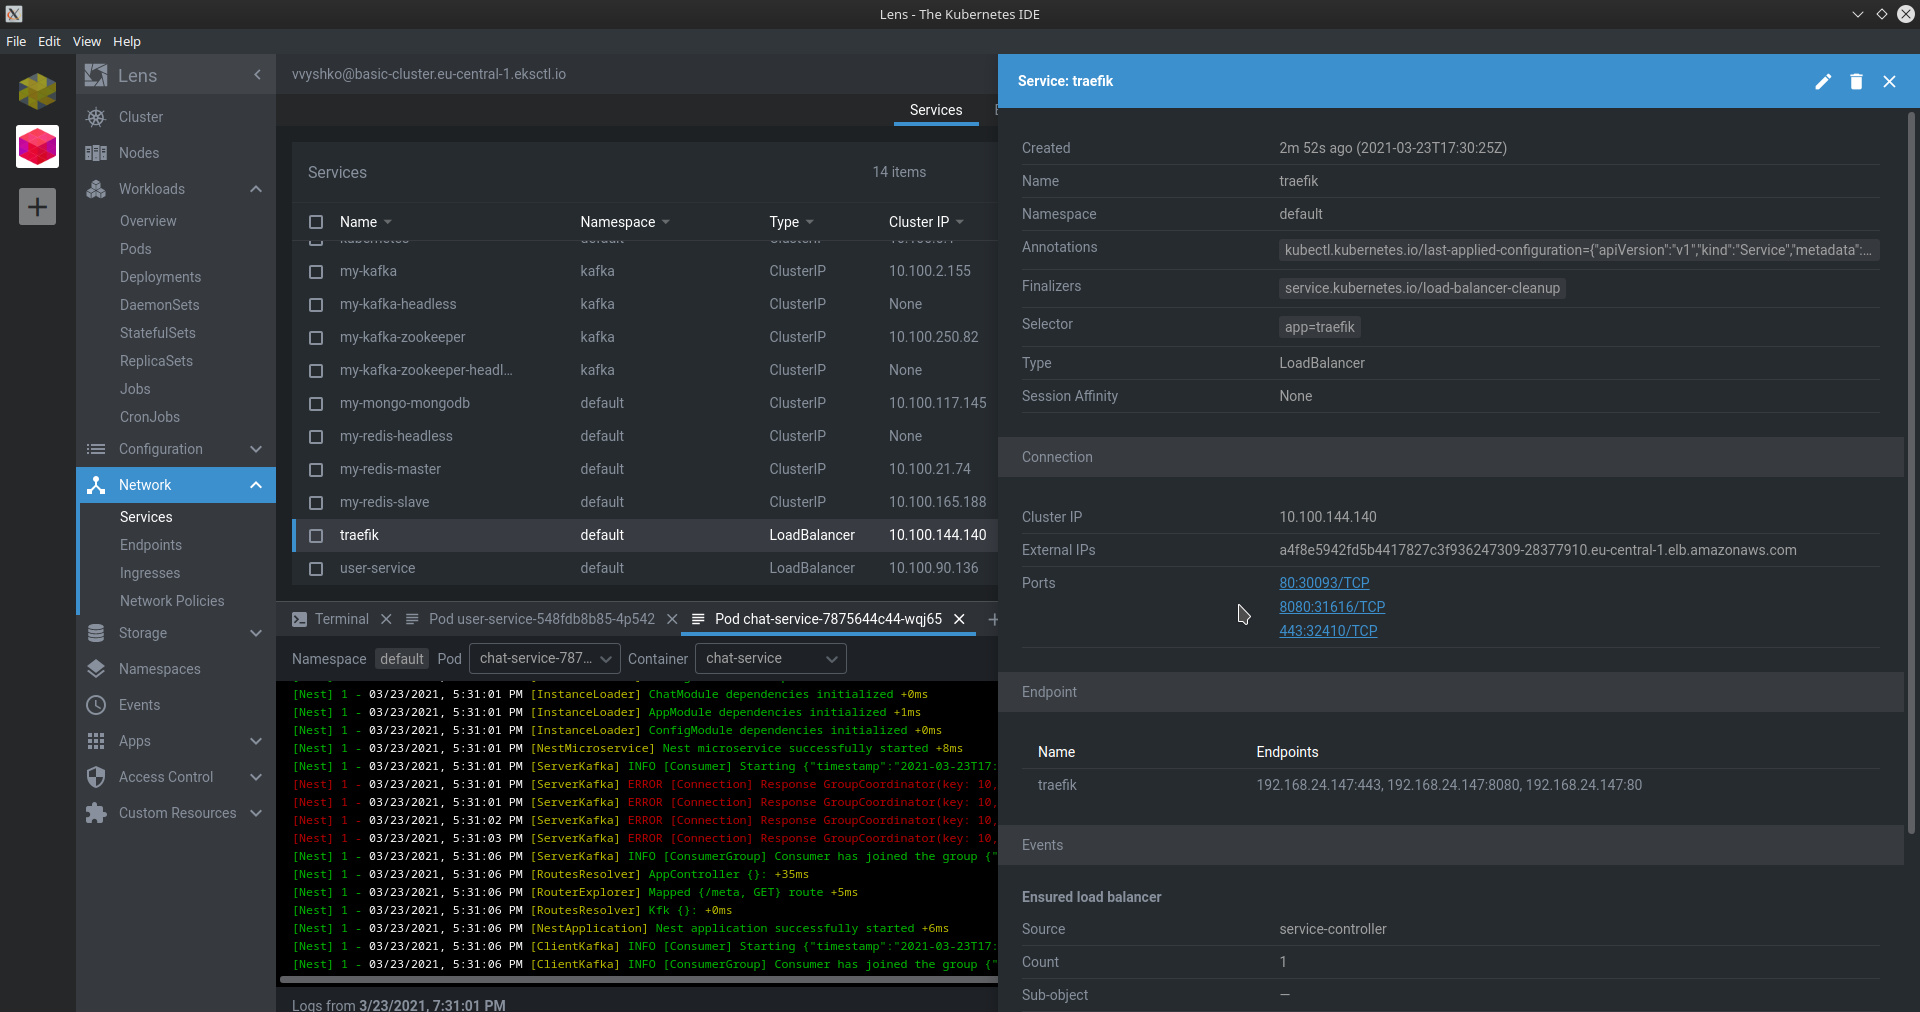Screen dimensions: 1920x1012
Task: Open the Namespaces layers icon
Action: coord(96,669)
